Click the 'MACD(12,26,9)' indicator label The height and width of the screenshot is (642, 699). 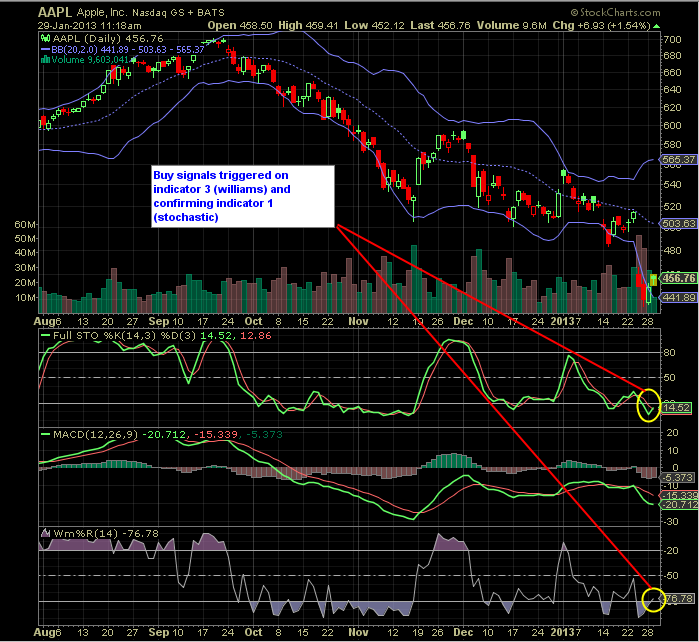tap(95, 434)
